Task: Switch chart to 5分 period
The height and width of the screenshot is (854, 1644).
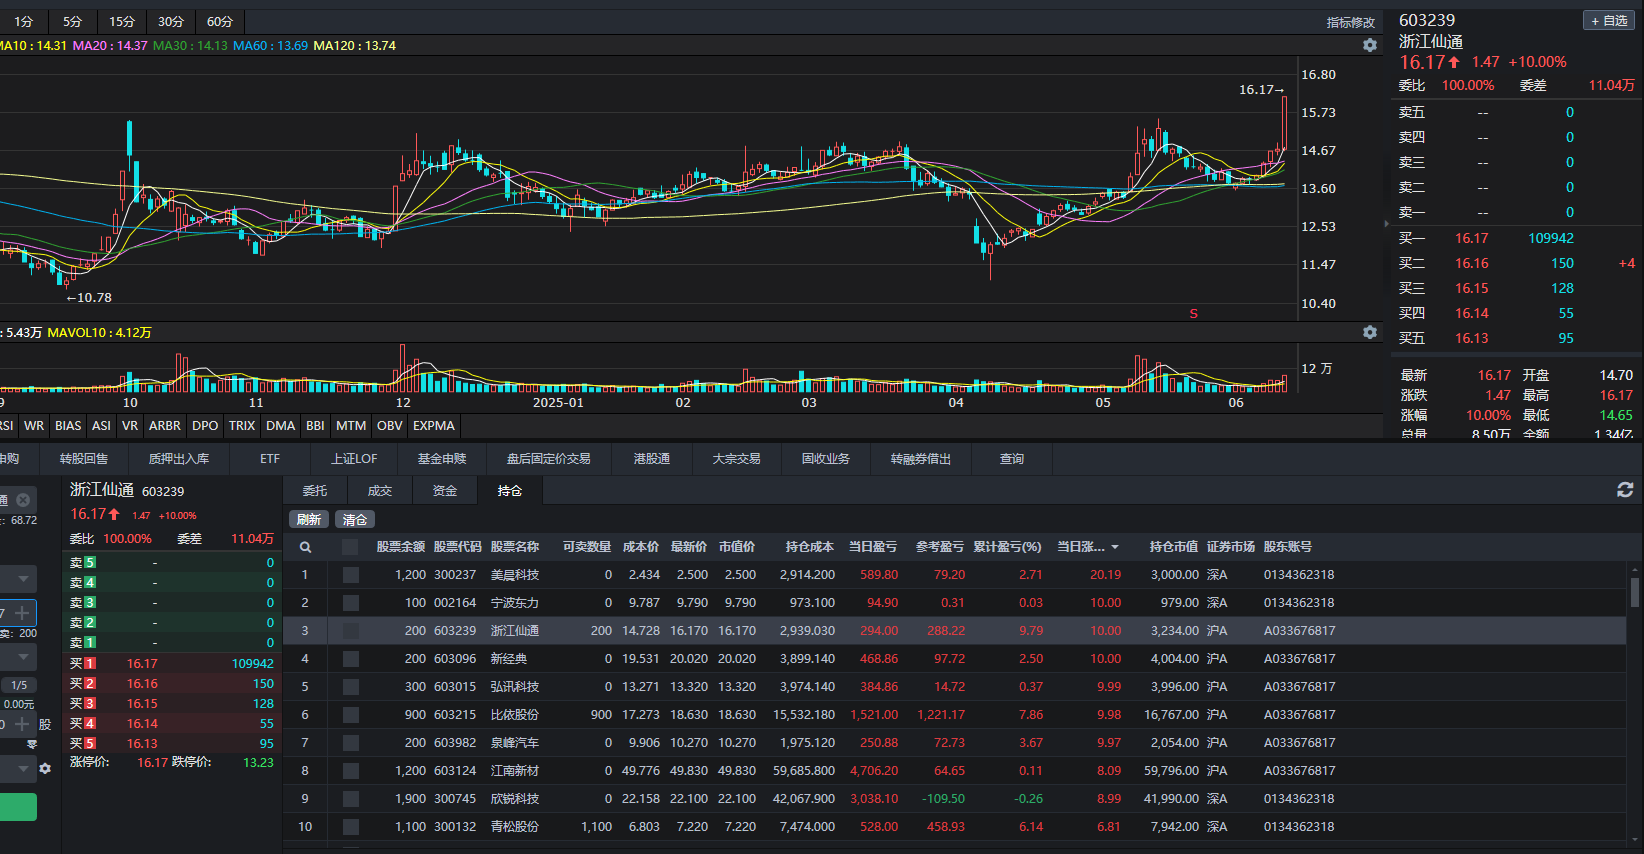Action: coord(73,21)
